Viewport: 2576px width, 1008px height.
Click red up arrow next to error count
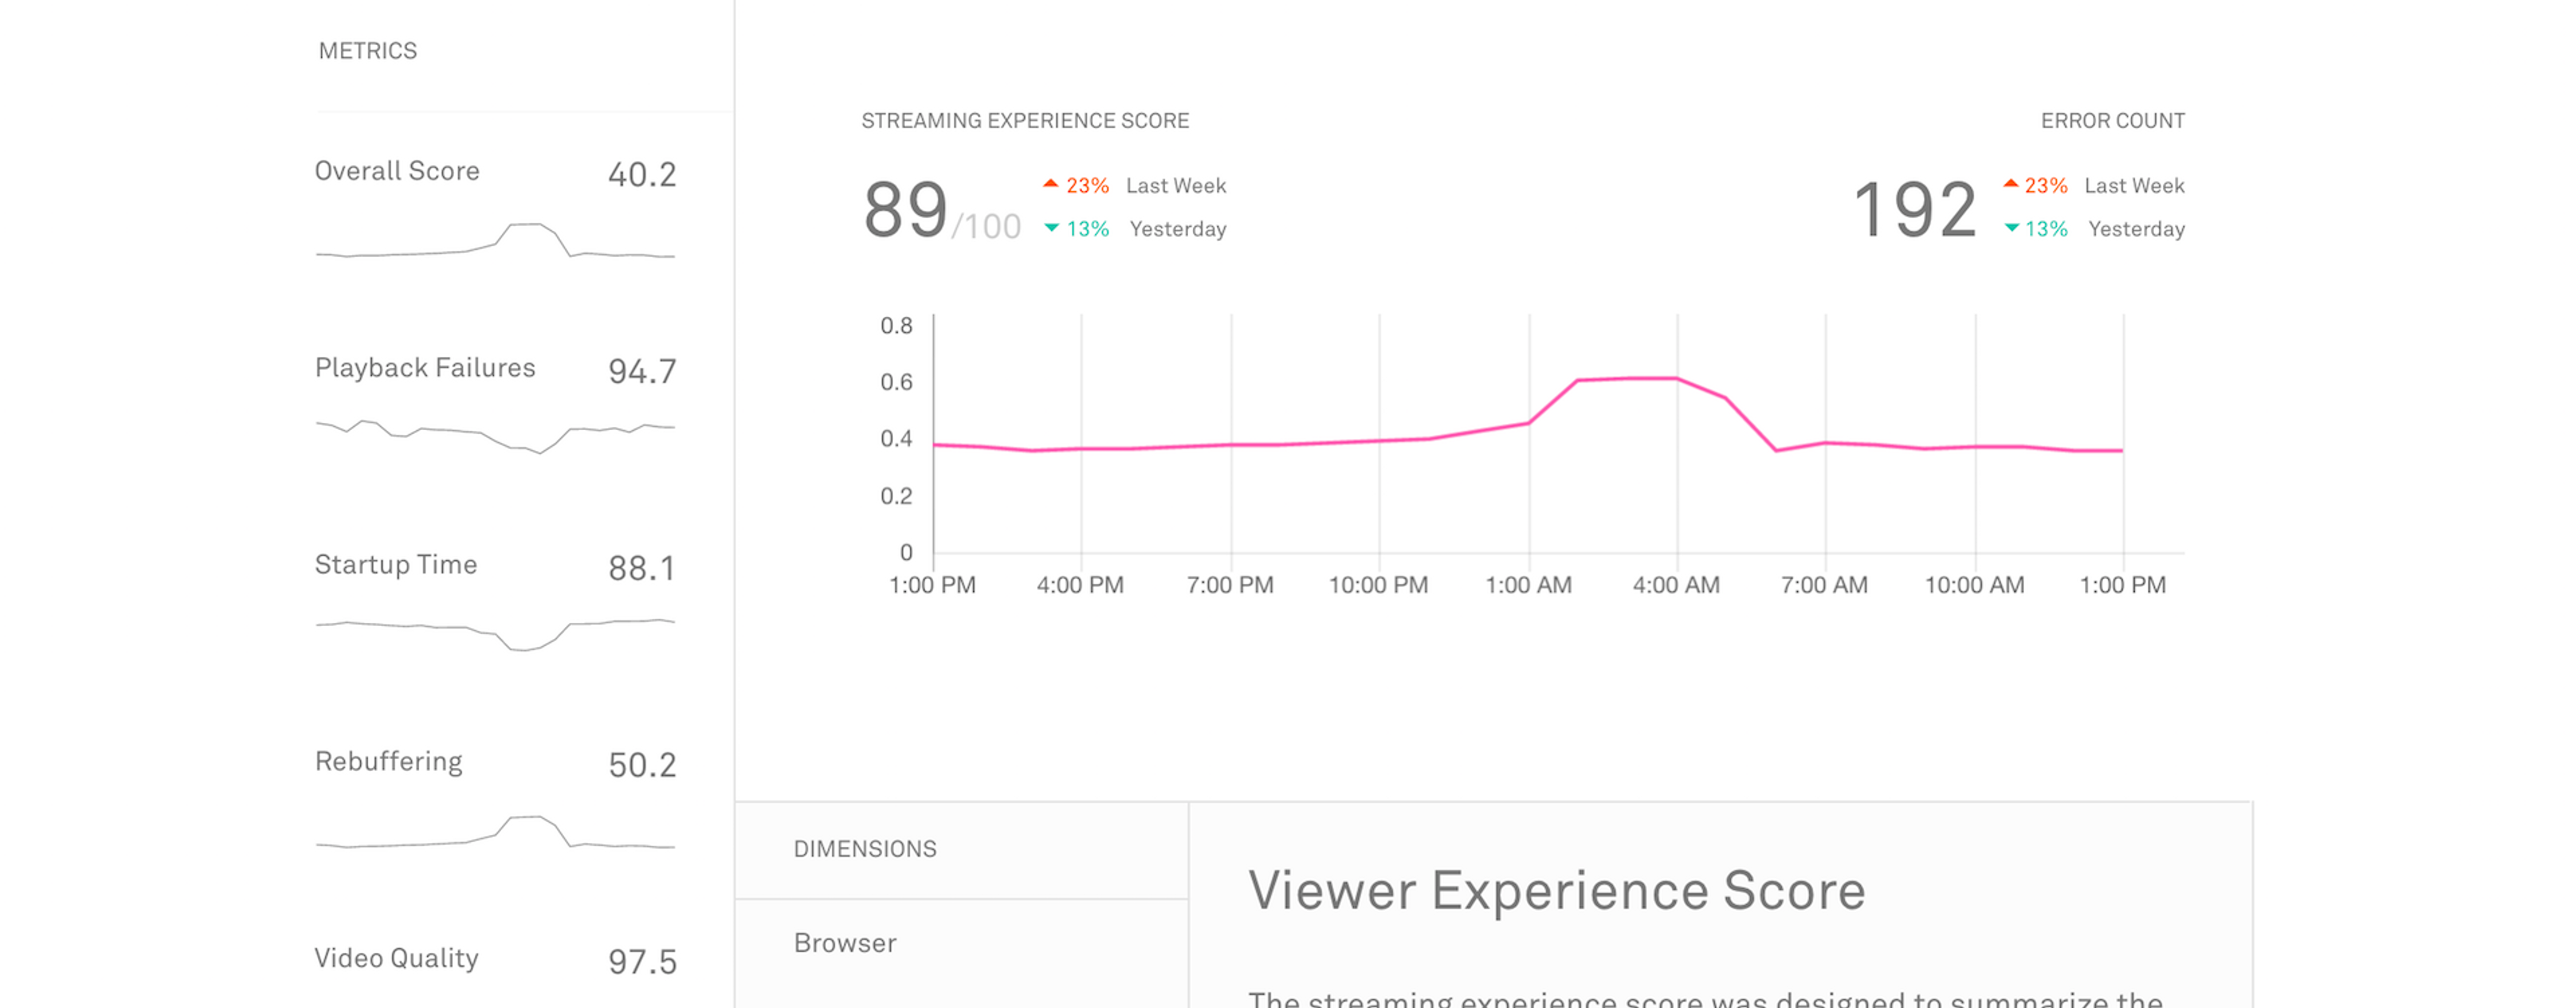(x=2010, y=184)
